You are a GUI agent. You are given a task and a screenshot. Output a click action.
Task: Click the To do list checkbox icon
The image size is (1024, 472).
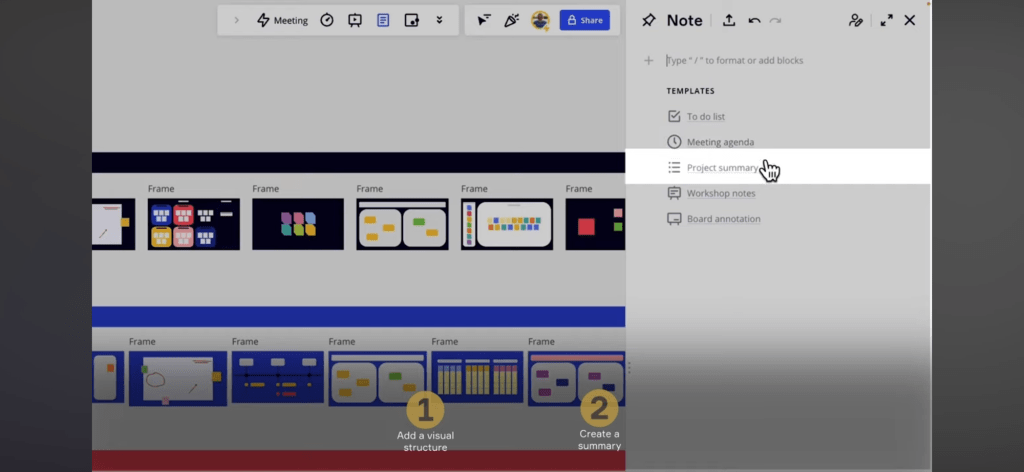tap(674, 116)
